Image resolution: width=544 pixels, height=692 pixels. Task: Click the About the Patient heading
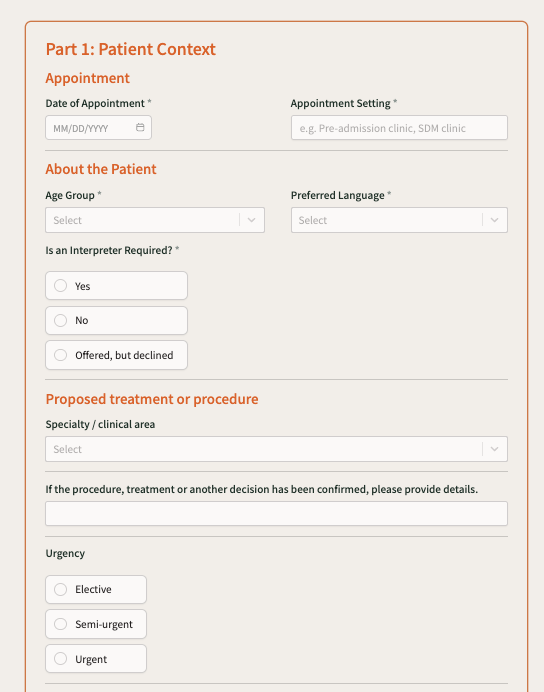[x=101, y=169]
